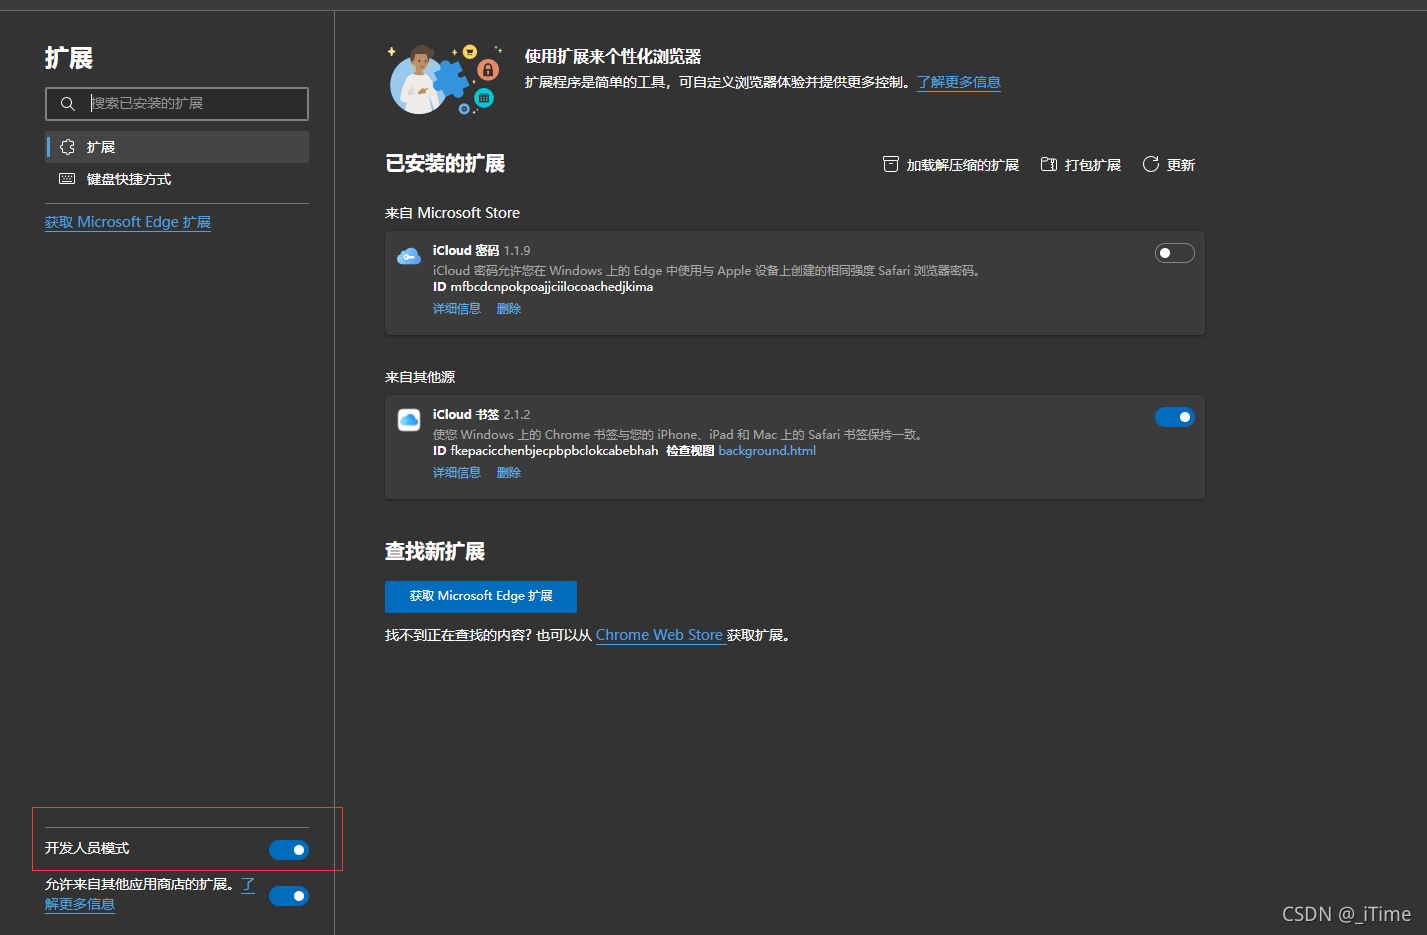Screen dimensions: 1427x935
Task: Click 使用扩展来个性化浏览器 heading text
Action: tap(613, 57)
